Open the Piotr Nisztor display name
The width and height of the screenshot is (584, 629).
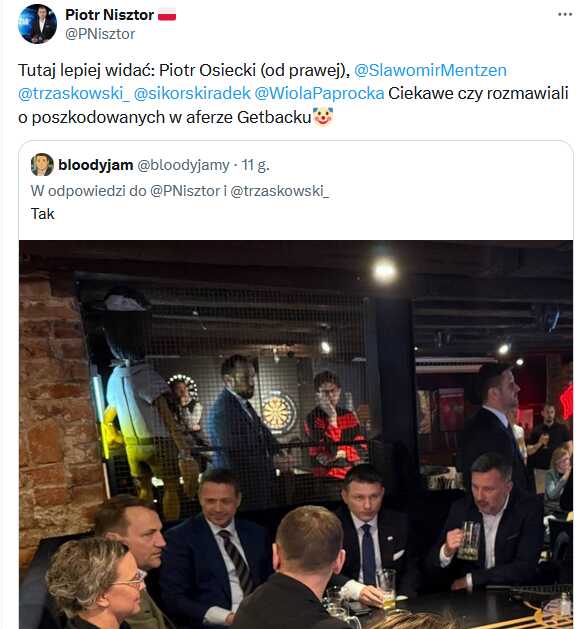click(x=109, y=15)
